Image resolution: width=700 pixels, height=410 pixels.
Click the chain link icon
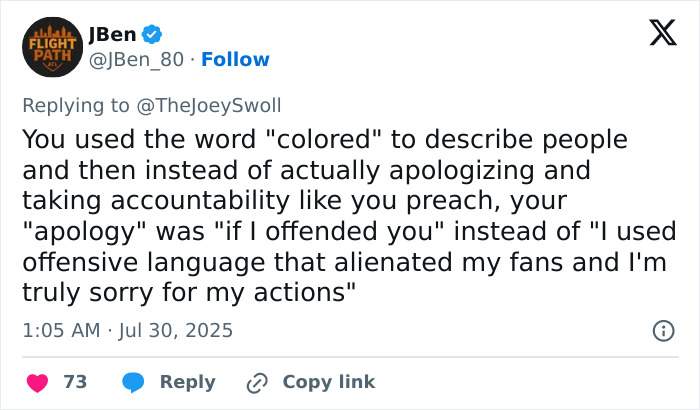click(x=257, y=382)
